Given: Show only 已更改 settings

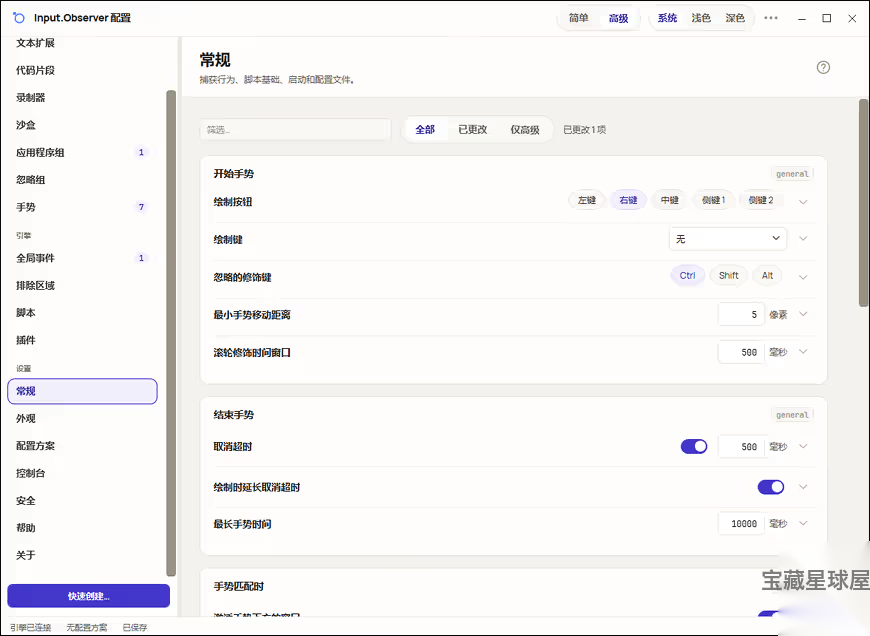Looking at the screenshot, I should 473,129.
